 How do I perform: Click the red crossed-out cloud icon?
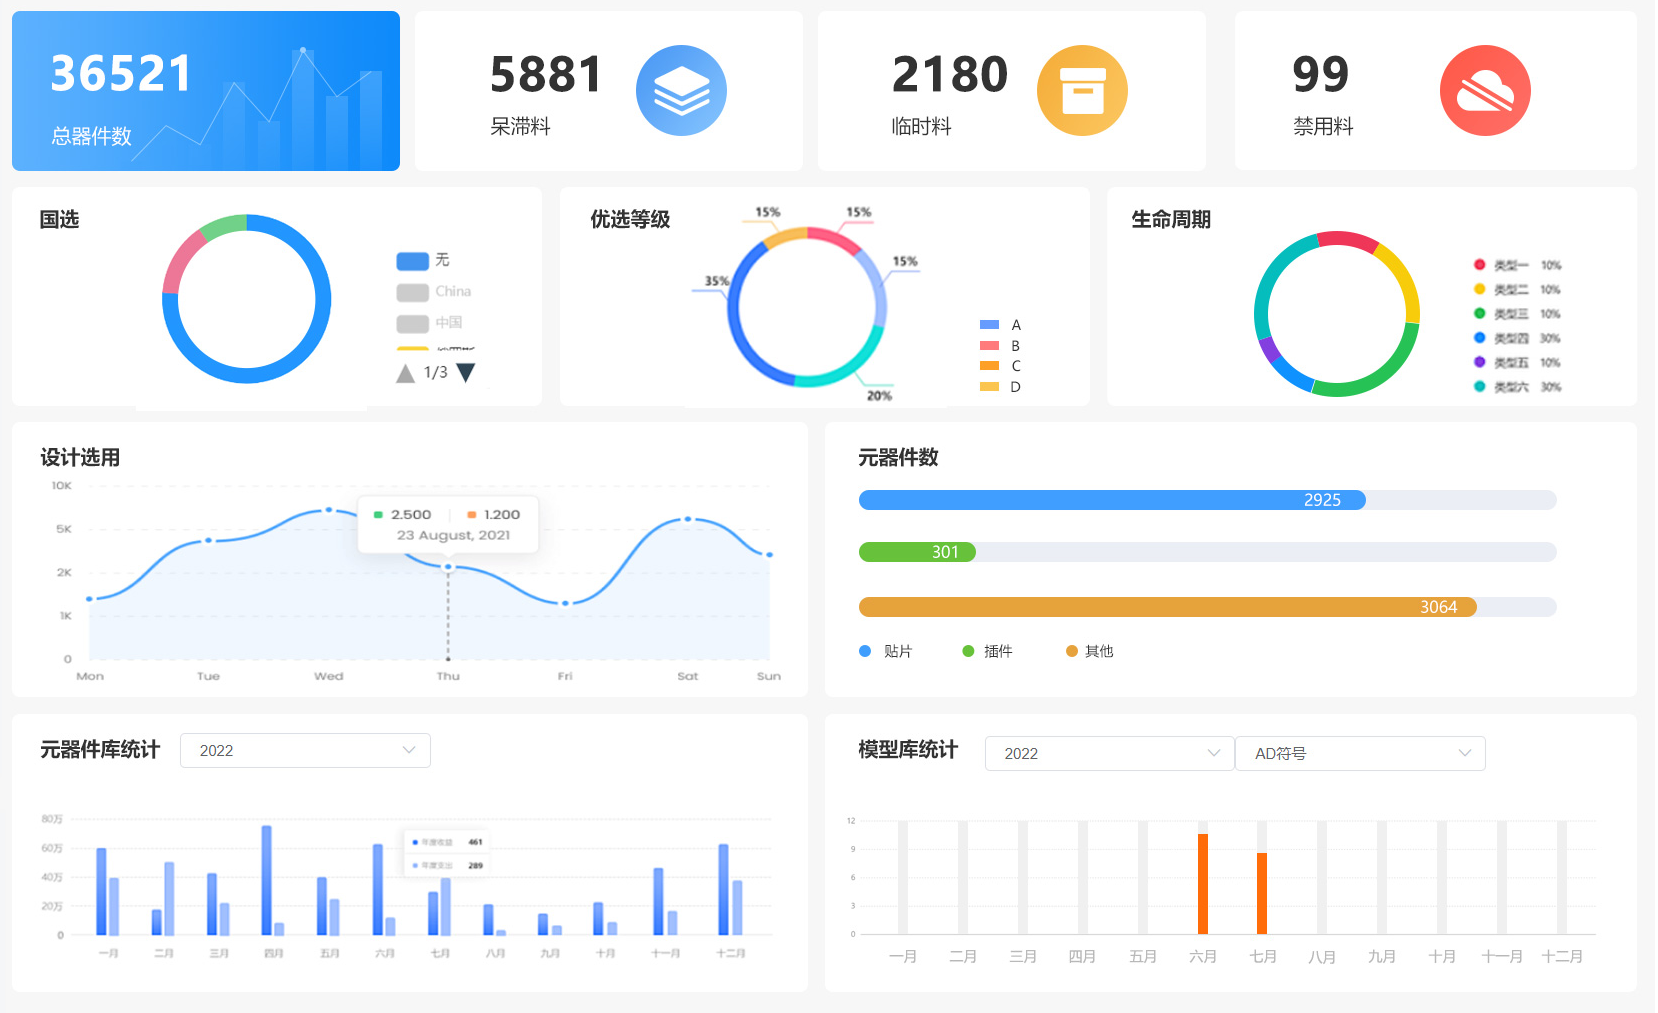click(1485, 91)
